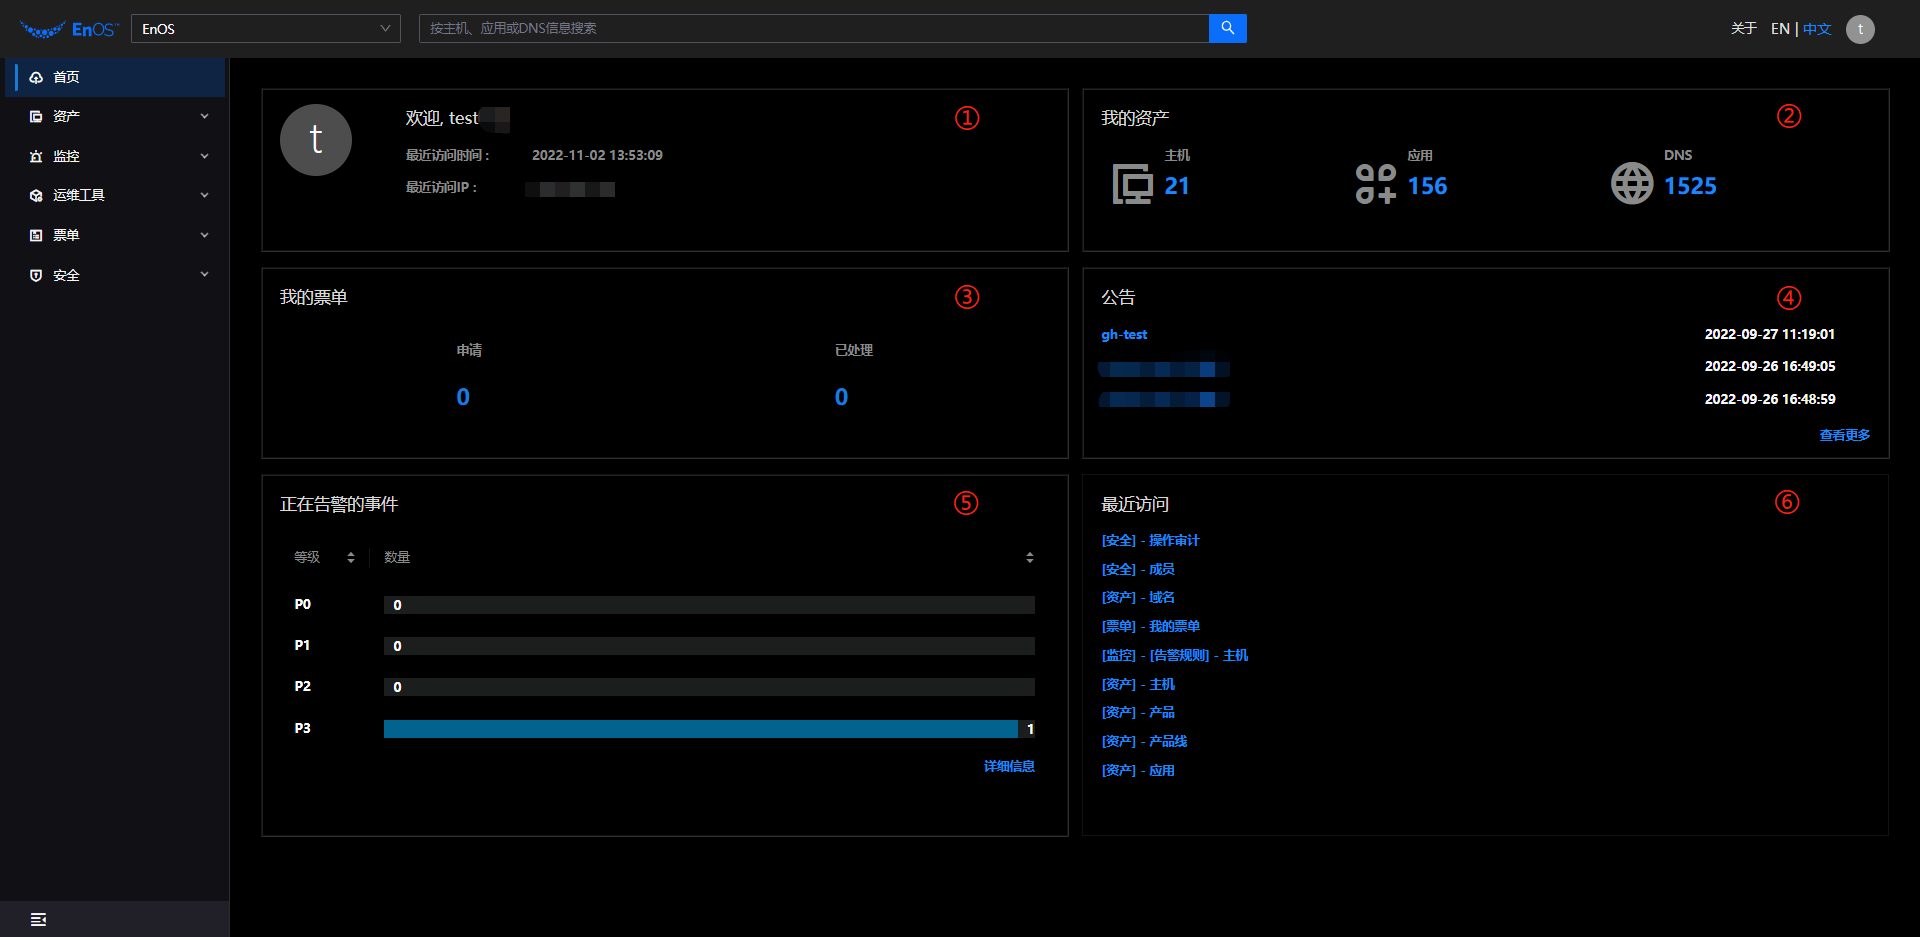Click the announcement dated 2022-09-26 16:48:59

(x=1165, y=400)
